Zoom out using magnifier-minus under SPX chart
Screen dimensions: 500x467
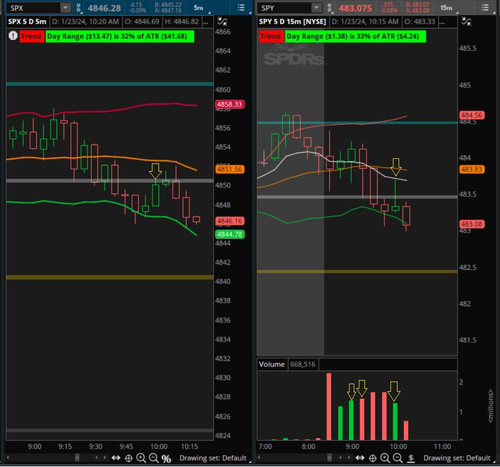pyautogui.click(x=154, y=458)
